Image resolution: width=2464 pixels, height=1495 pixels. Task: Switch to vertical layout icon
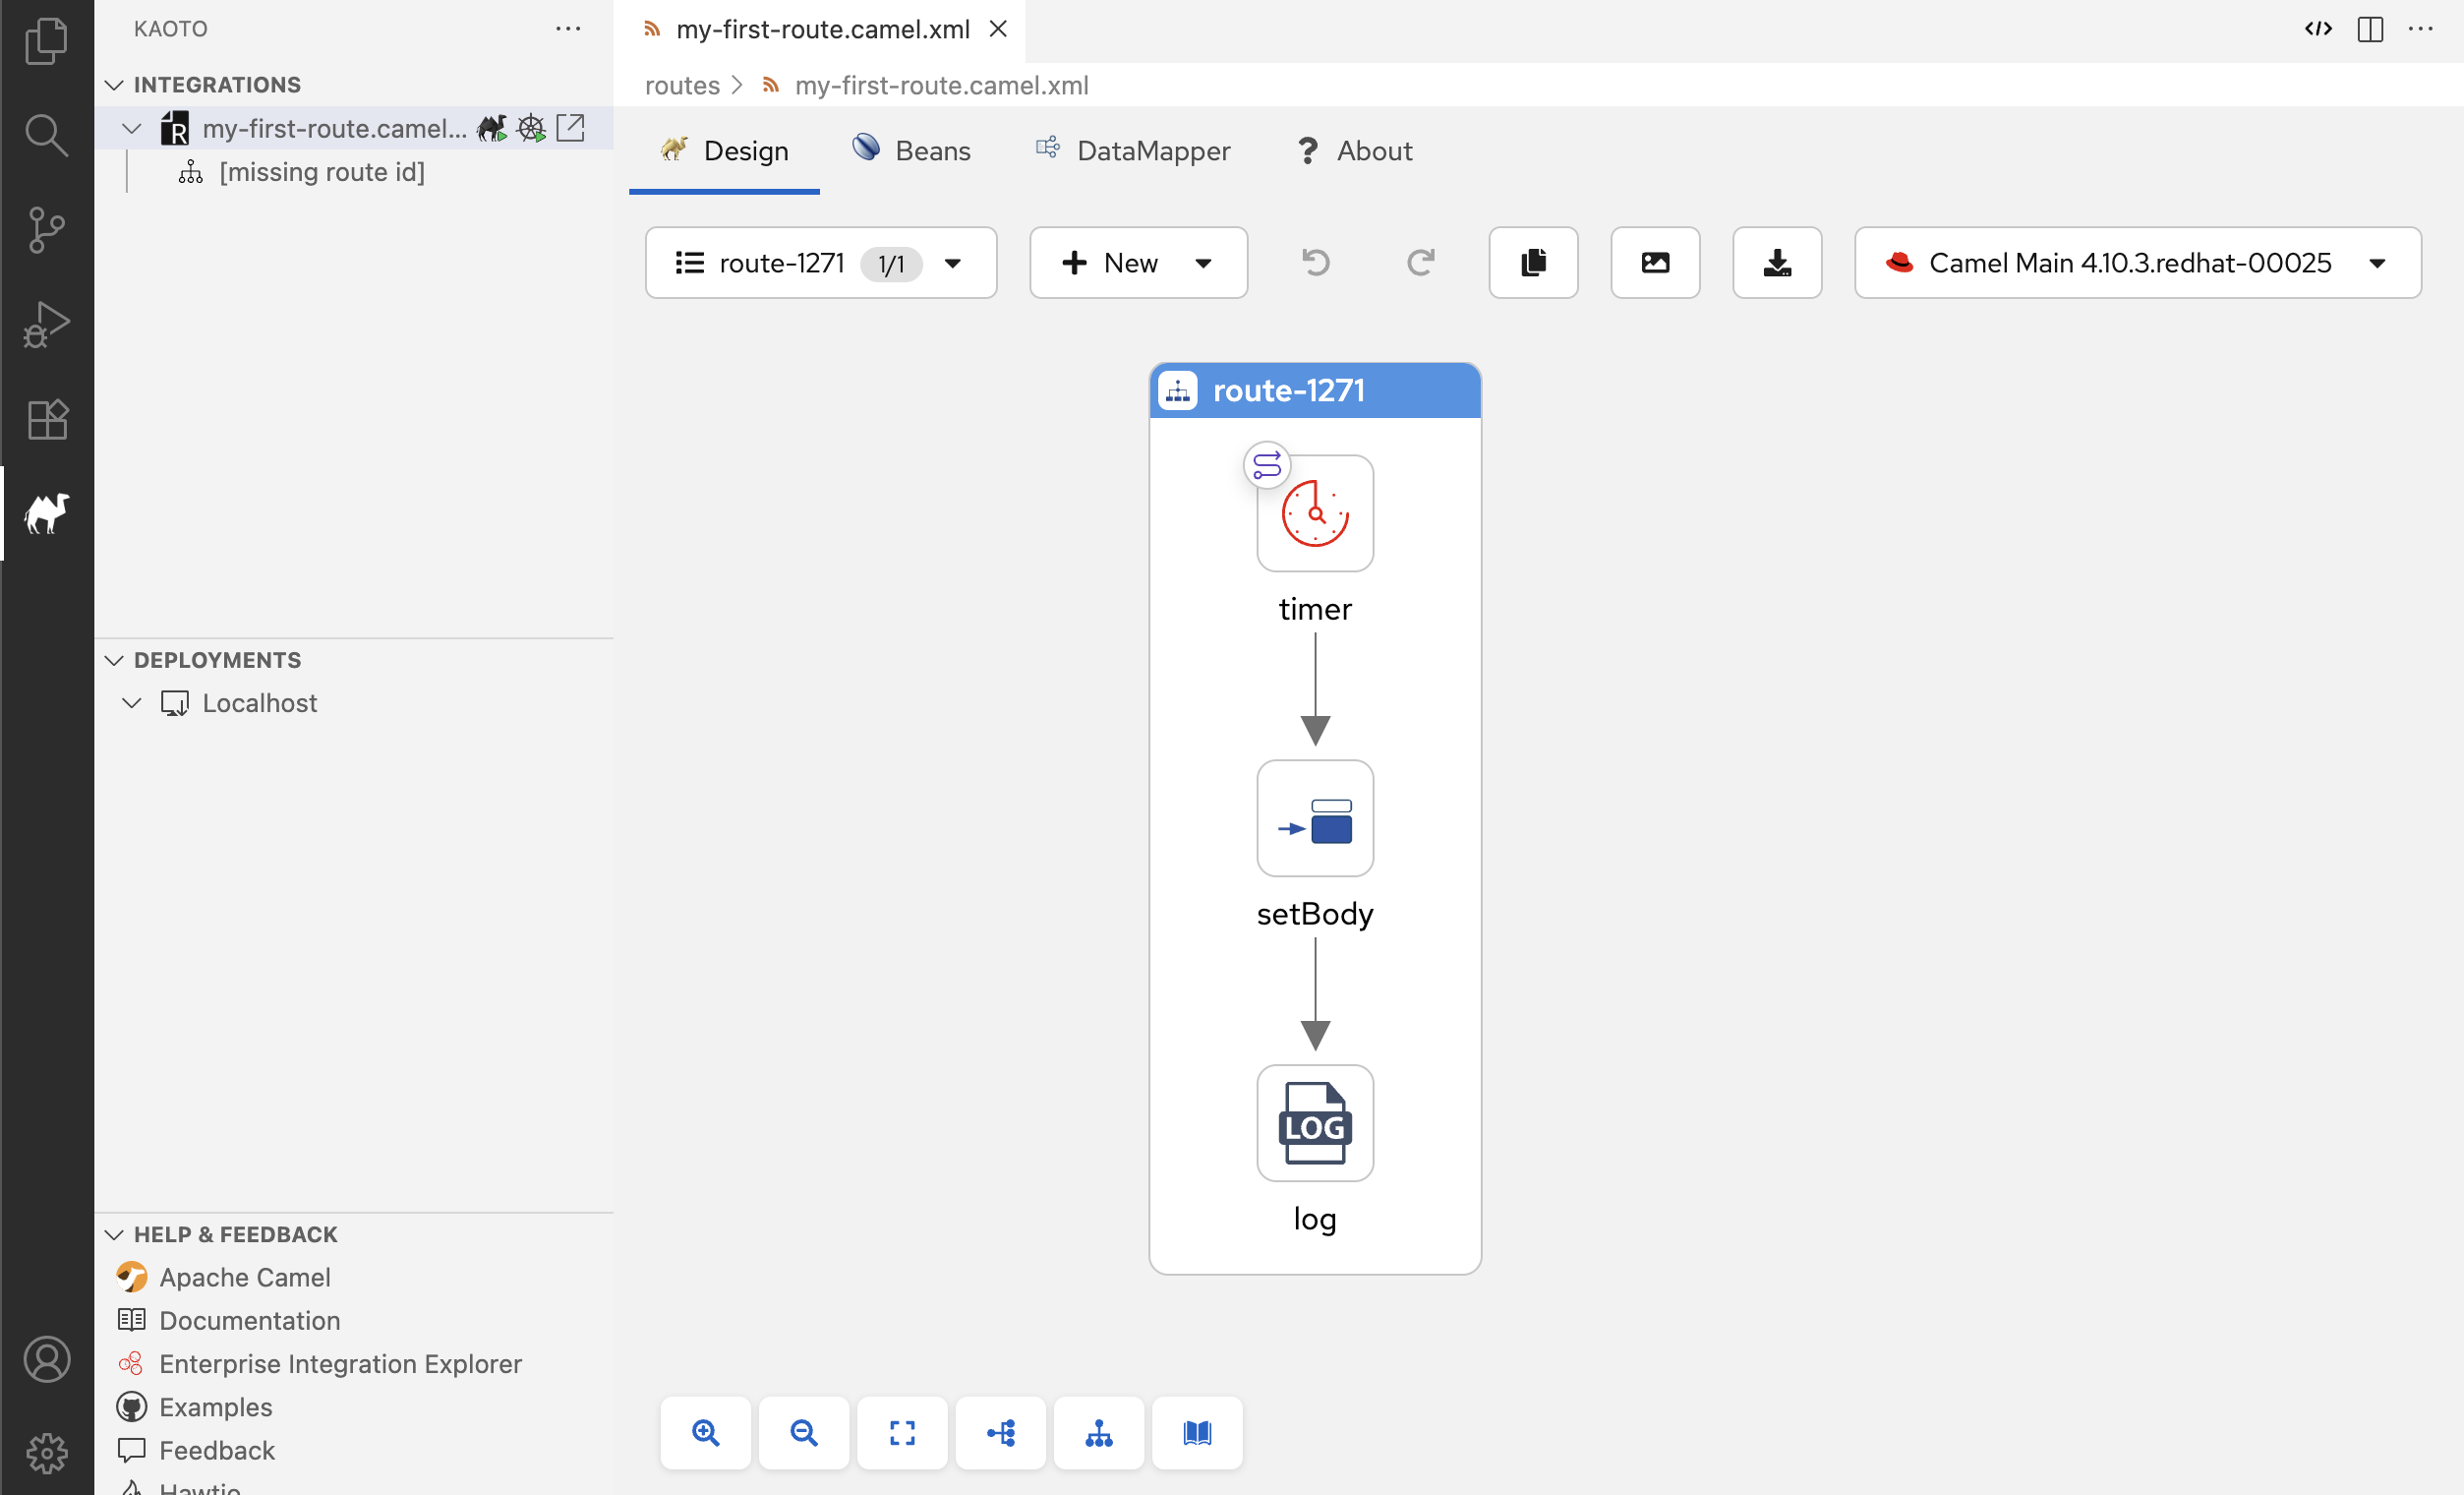(x=1098, y=1432)
